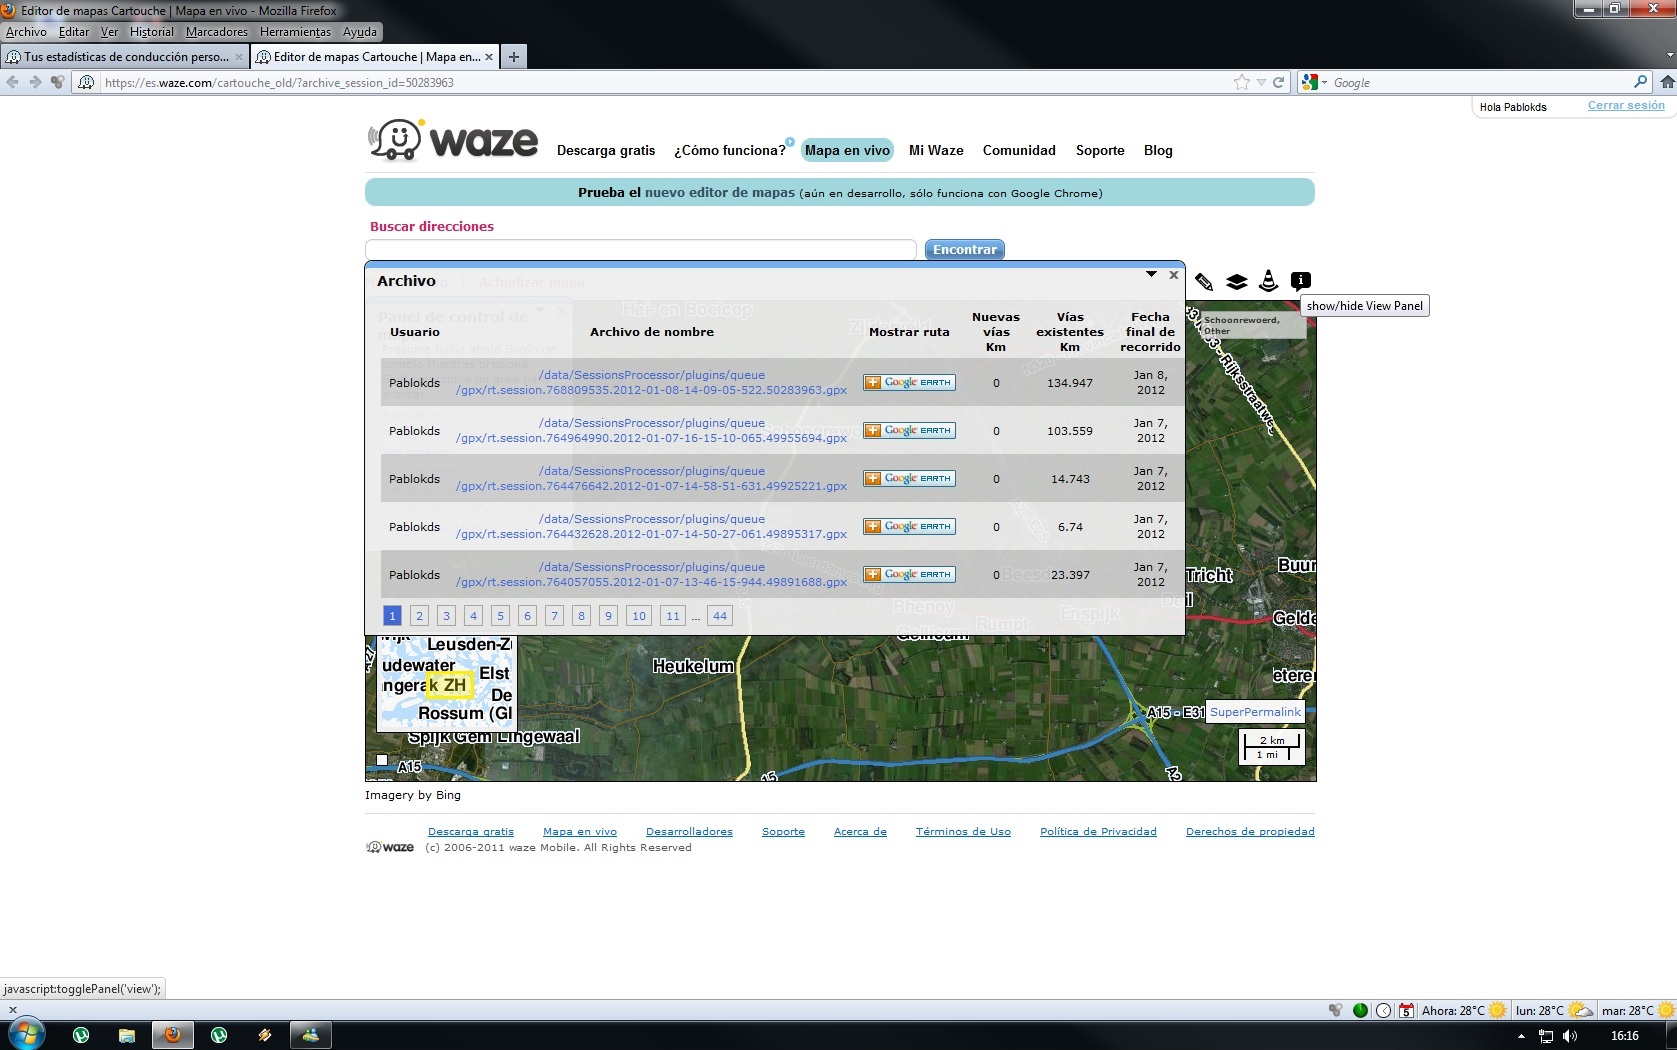Click Google Earth button for Jan 8 session
1677x1050 pixels.
point(909,383)
